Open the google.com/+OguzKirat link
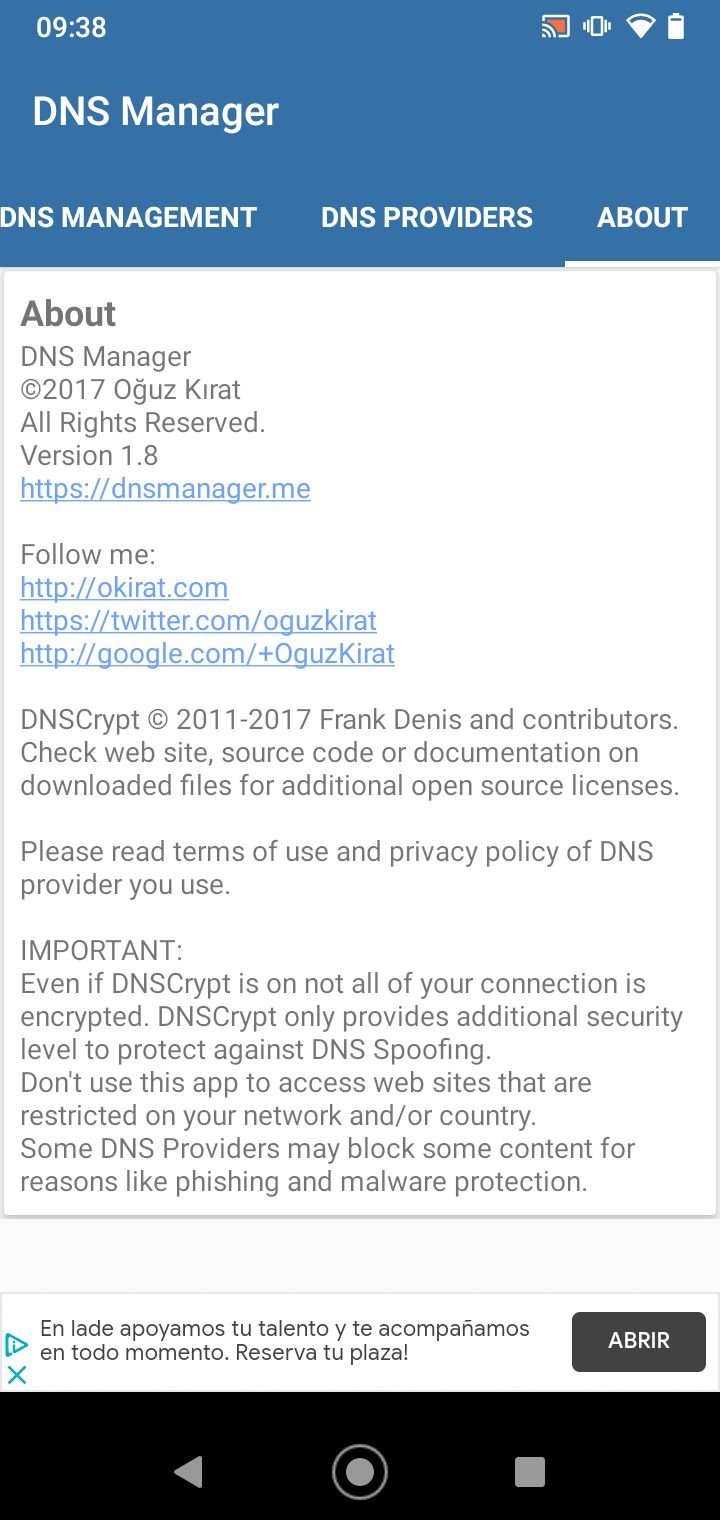The height and width of the screenshot is (1520, 720). click(x=207, y=653)
